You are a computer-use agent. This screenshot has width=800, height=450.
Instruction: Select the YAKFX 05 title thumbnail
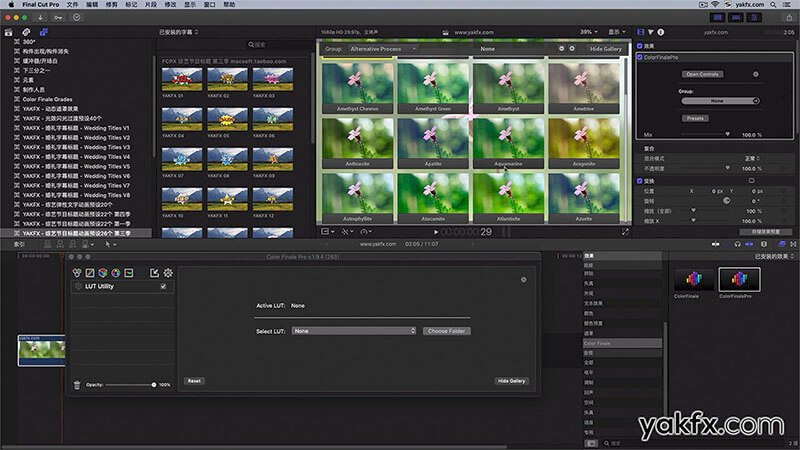click(x=228, y=119)
